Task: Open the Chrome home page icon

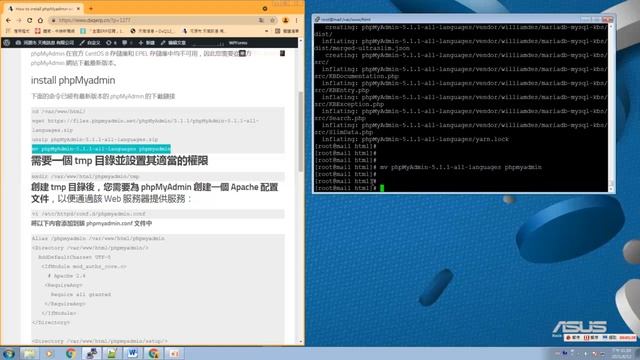Action: tap(40, 20)
